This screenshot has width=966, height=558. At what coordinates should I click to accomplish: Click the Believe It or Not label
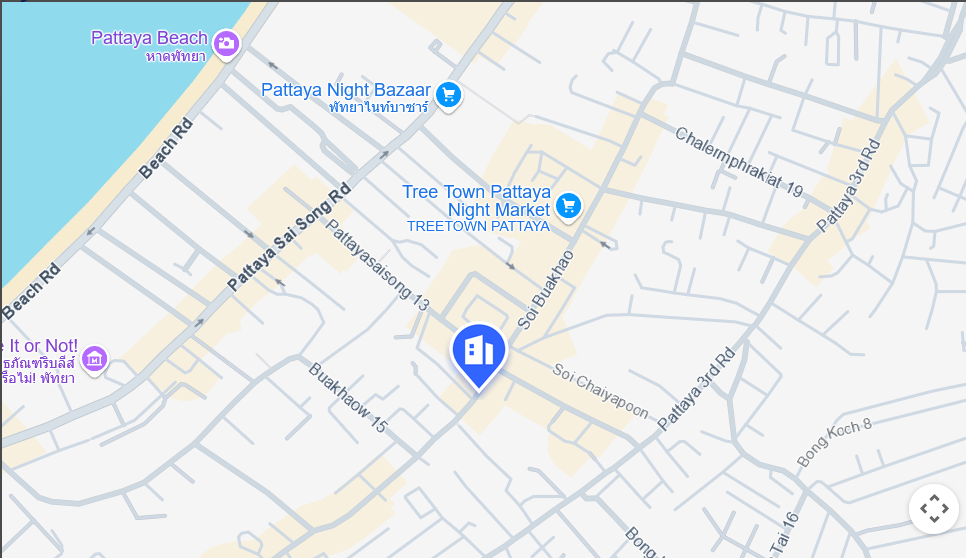[39, 346]
